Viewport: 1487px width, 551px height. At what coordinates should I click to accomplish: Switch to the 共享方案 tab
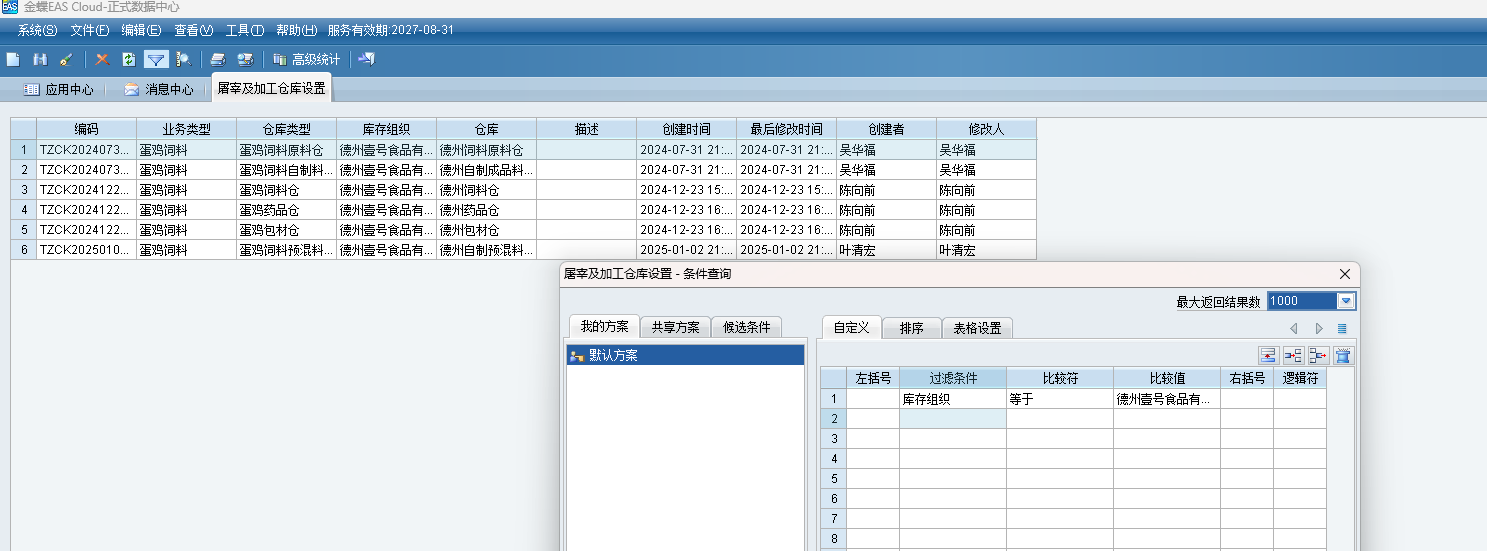pos(675,327)
